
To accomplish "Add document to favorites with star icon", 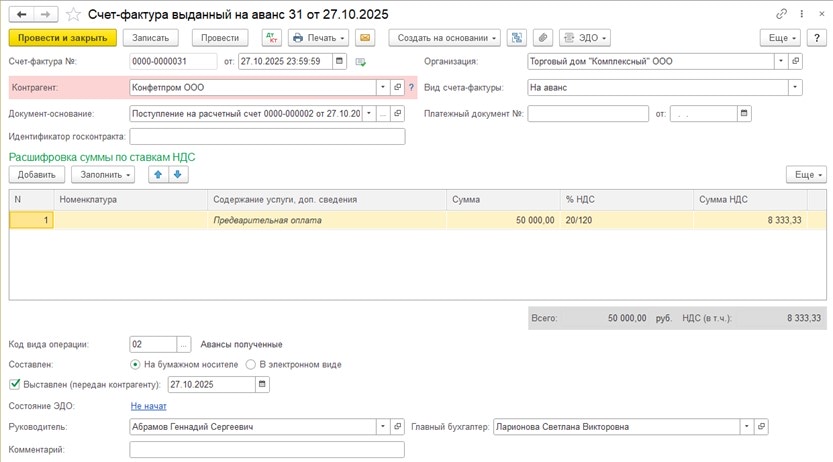I will point(72,15).
